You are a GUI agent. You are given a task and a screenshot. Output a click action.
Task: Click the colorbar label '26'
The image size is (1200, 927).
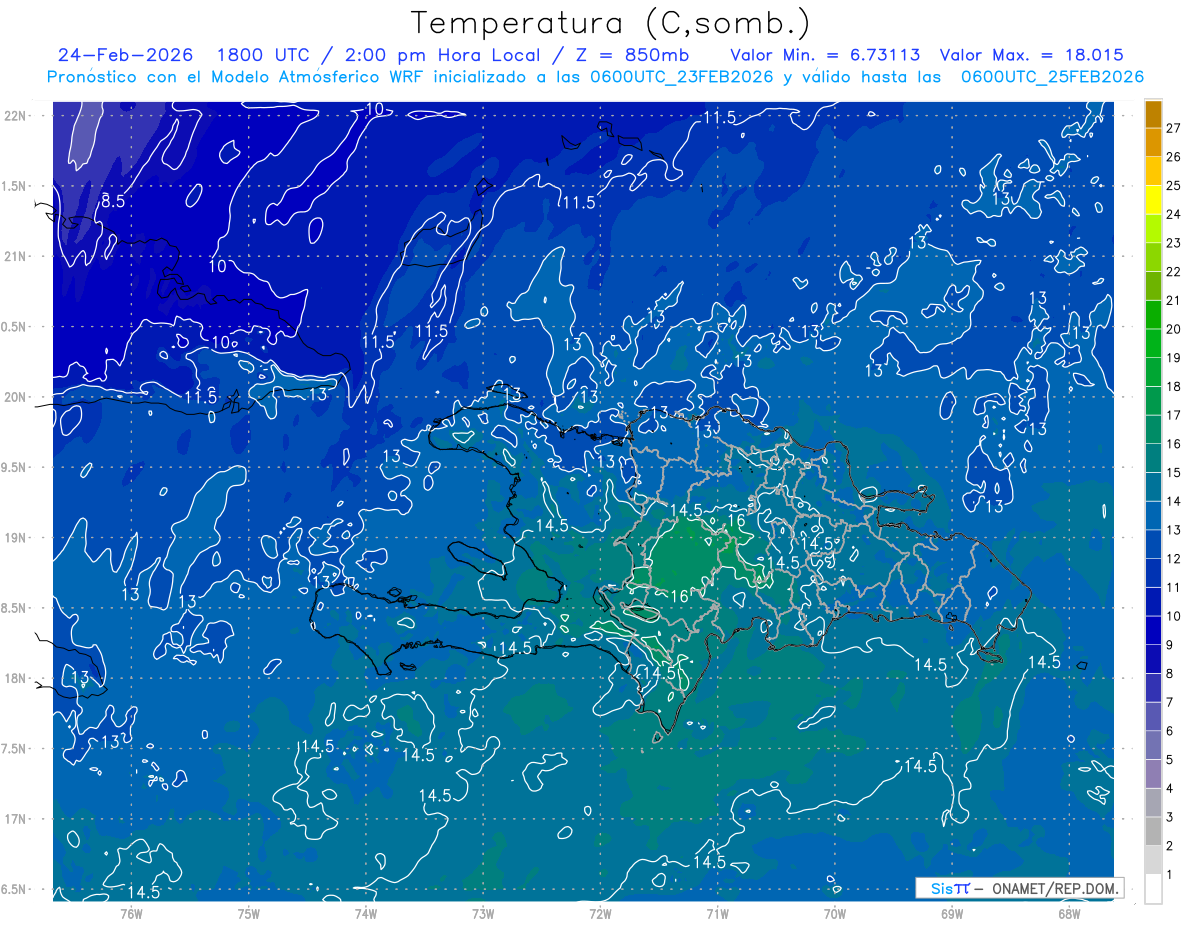click(x=1173, y=157)
